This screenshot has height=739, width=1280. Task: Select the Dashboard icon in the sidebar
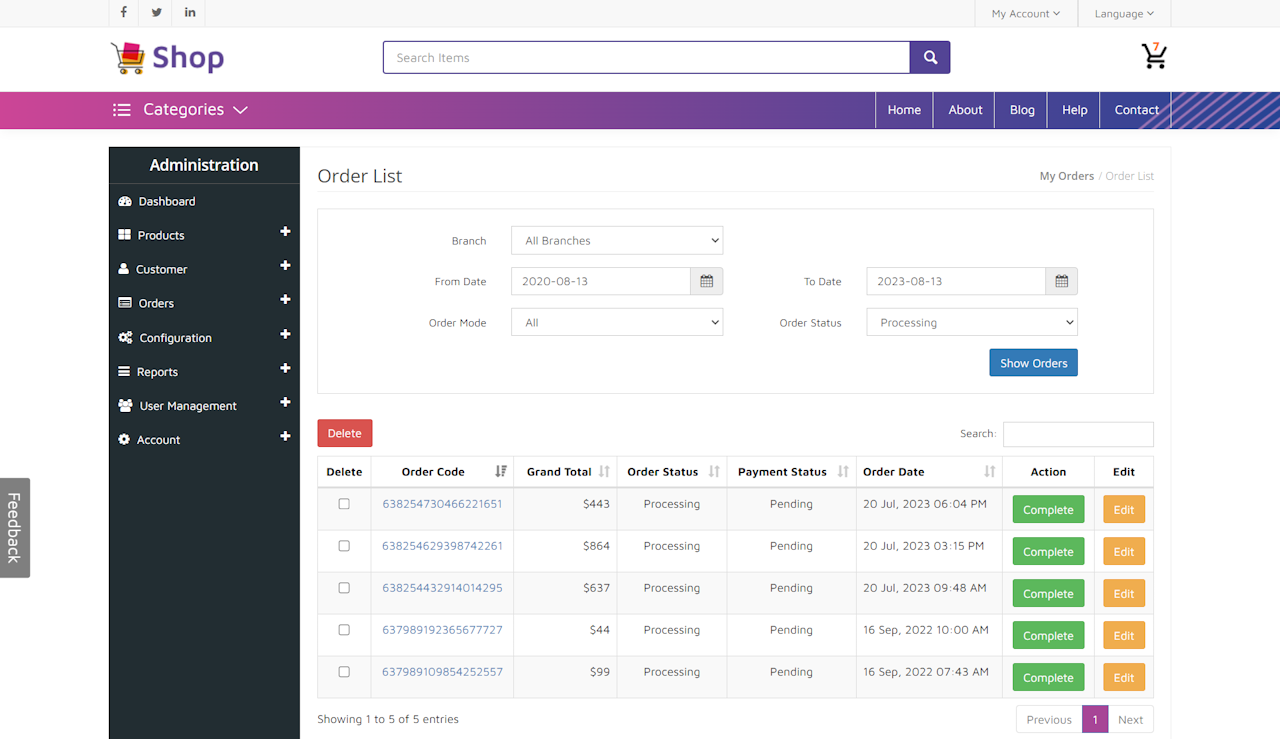coord(124,201)
